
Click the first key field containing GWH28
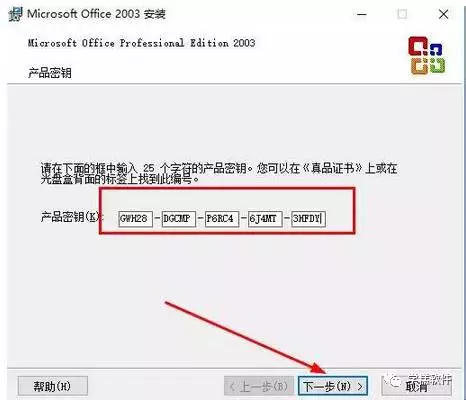point(136,219)
